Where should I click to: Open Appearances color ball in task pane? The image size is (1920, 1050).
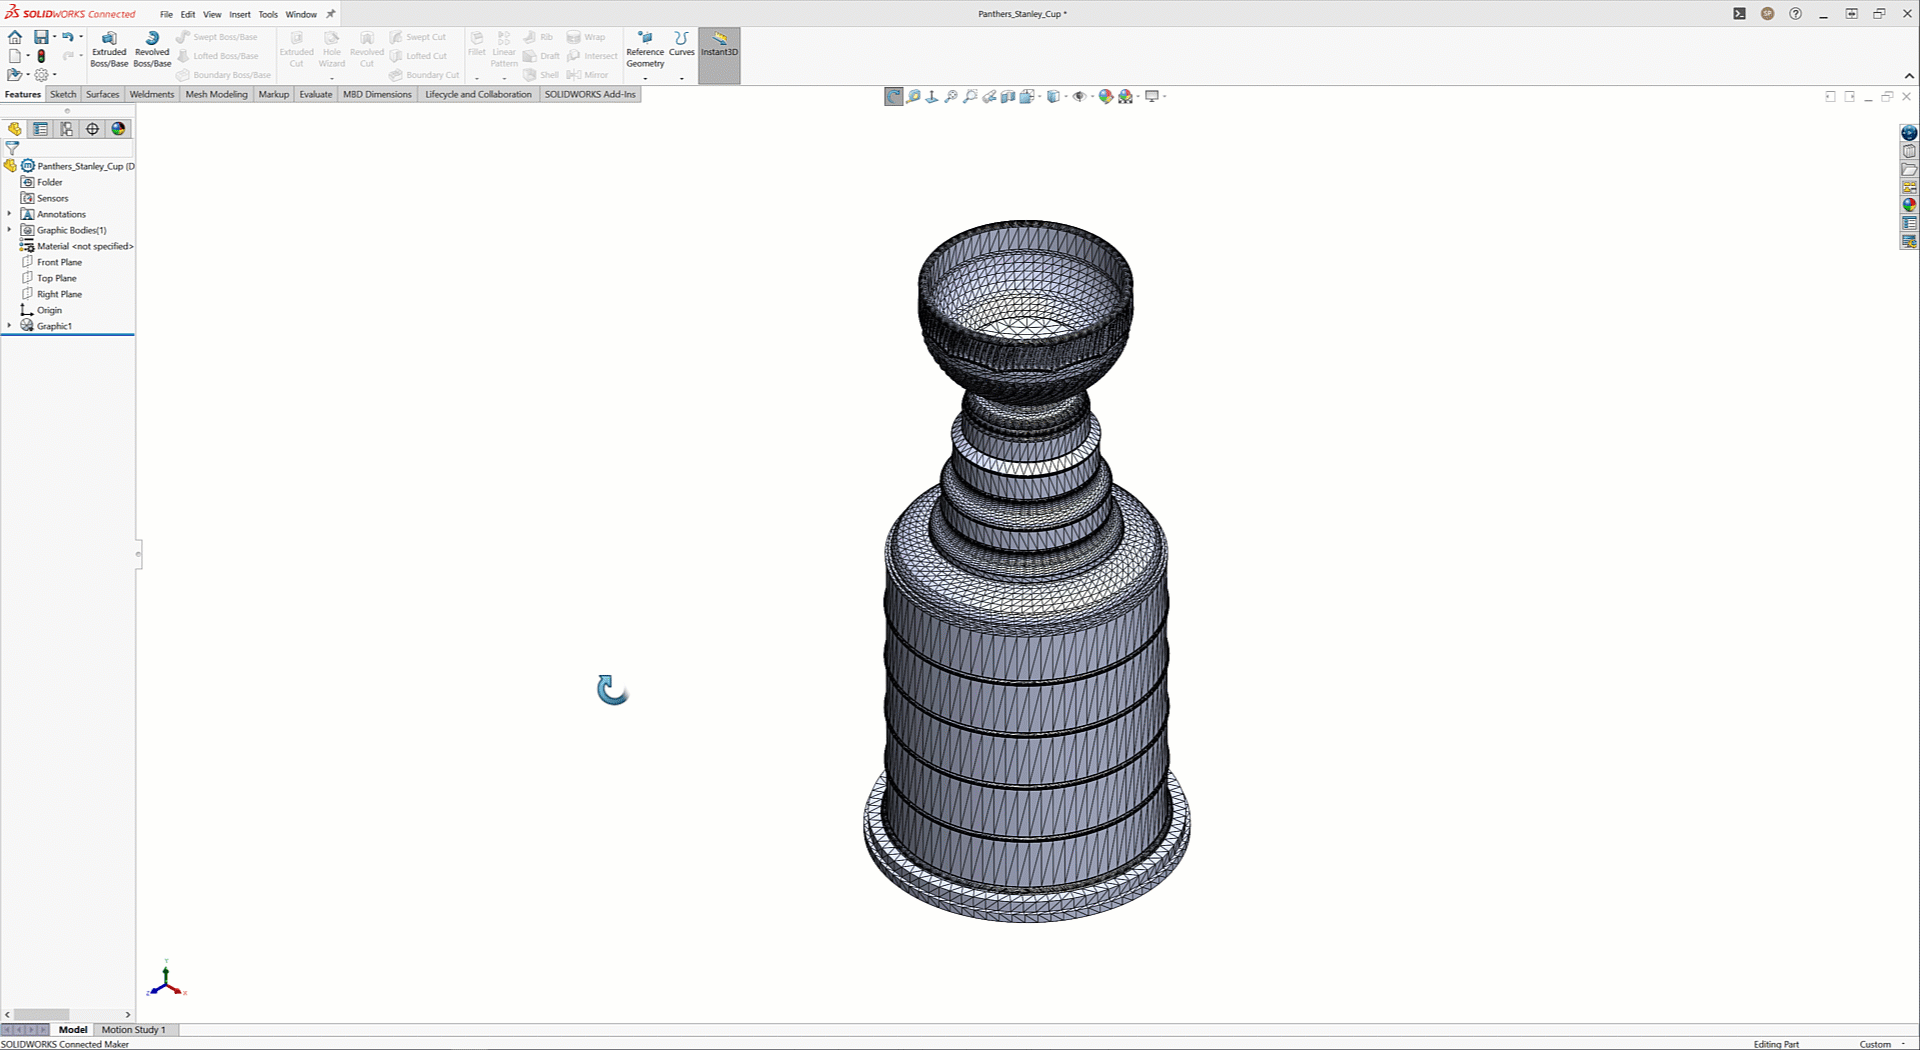(1909, 205)
